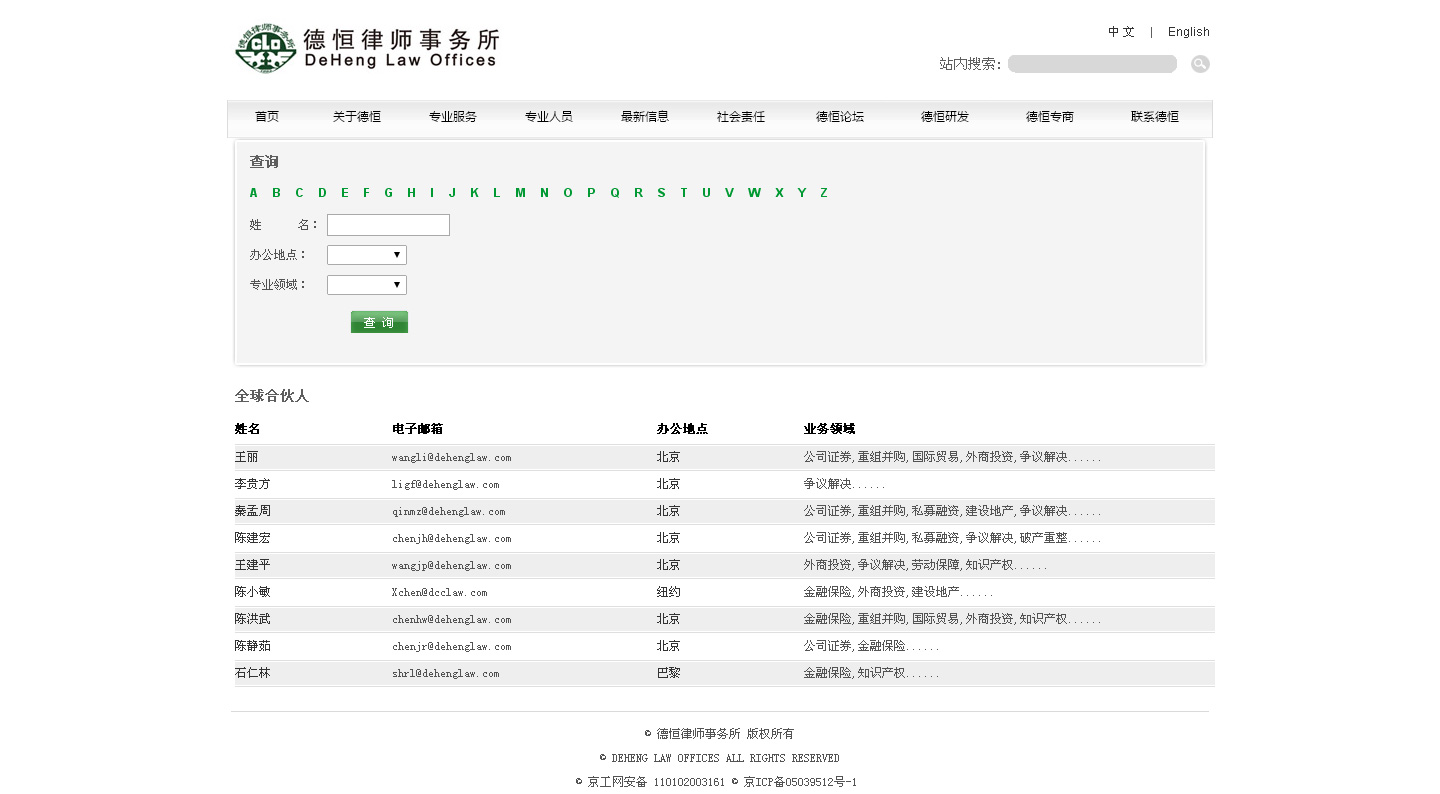Open the 德恒论坛 menu item

pos(840,117)
